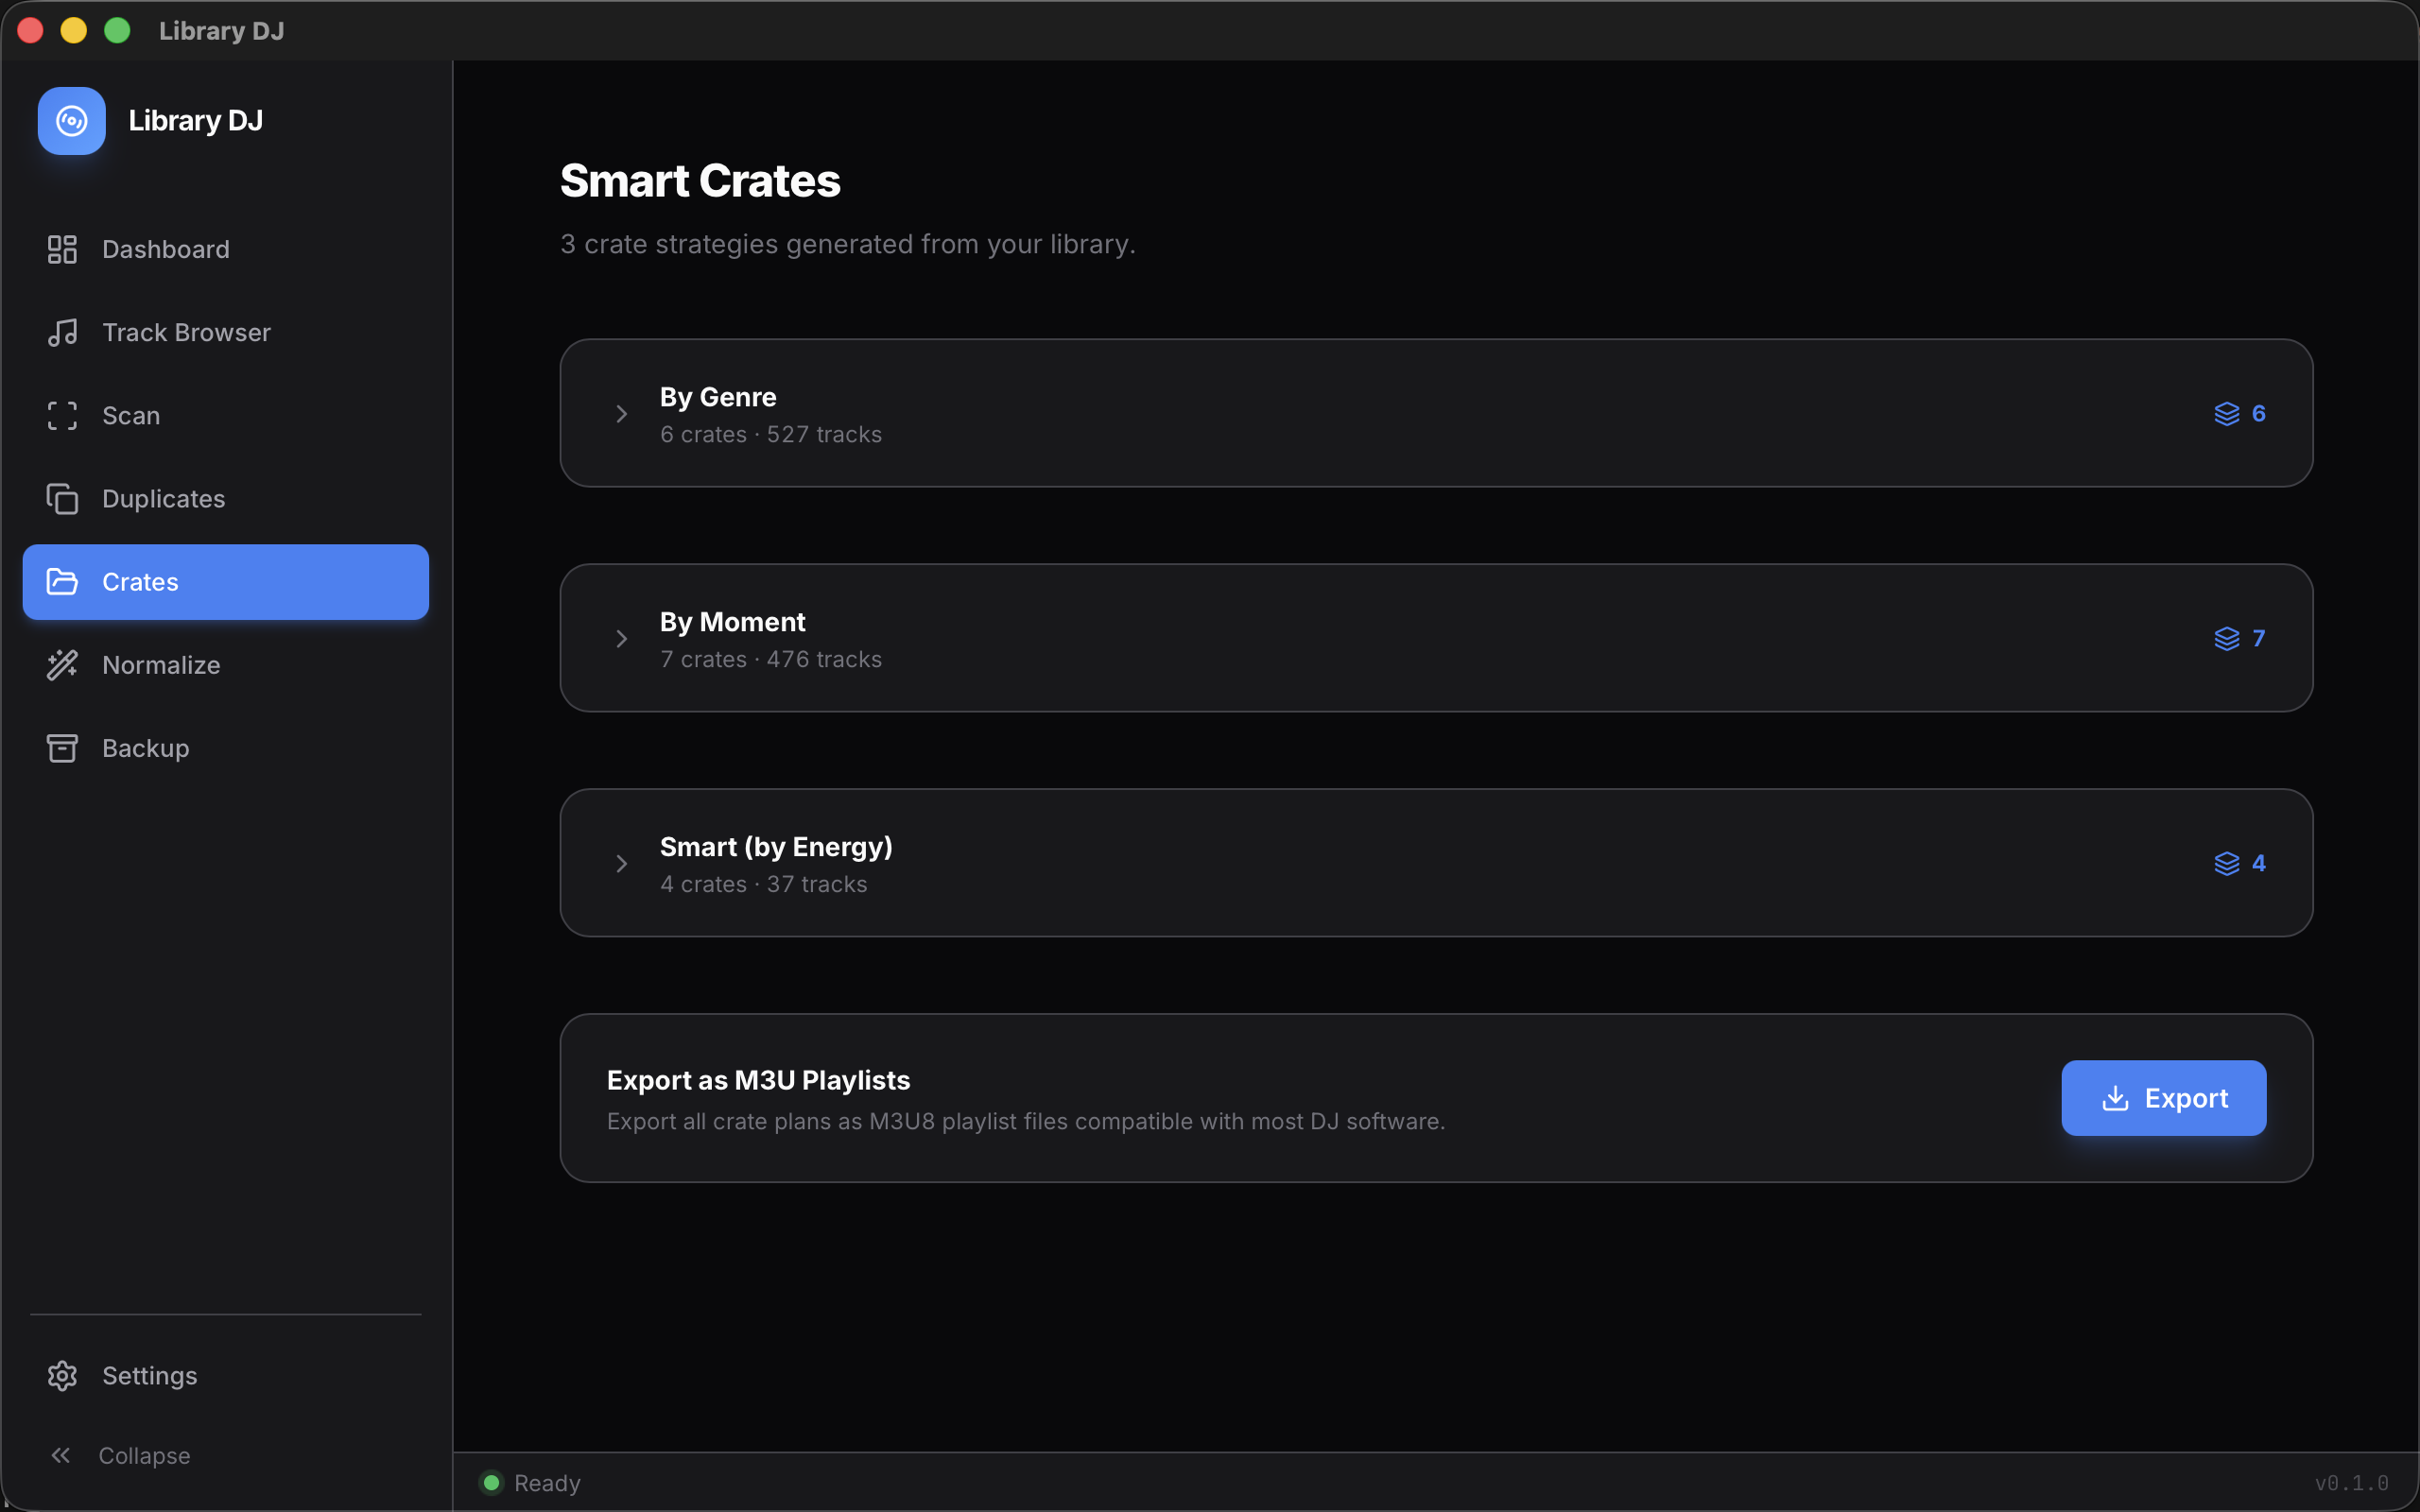Viewport: 2420px width, 1512px height.
Task: Click the Track Browser music note icon
Action: (x=63, y=332)
